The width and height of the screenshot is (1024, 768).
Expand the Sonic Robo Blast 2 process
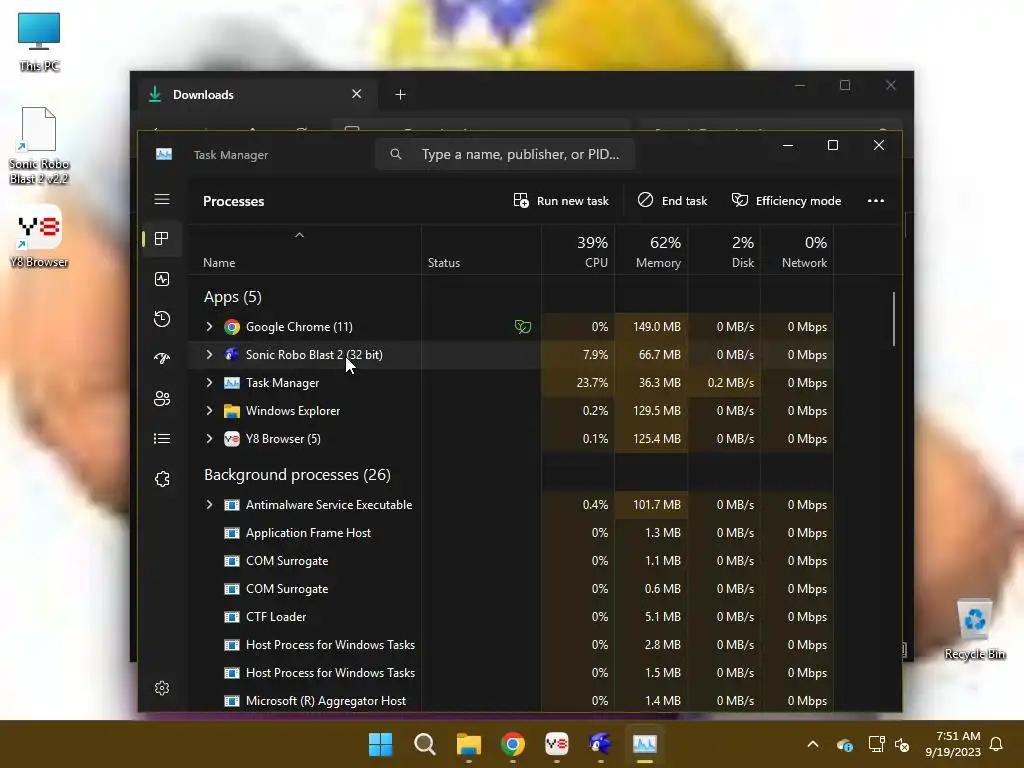tap(209, 355)
